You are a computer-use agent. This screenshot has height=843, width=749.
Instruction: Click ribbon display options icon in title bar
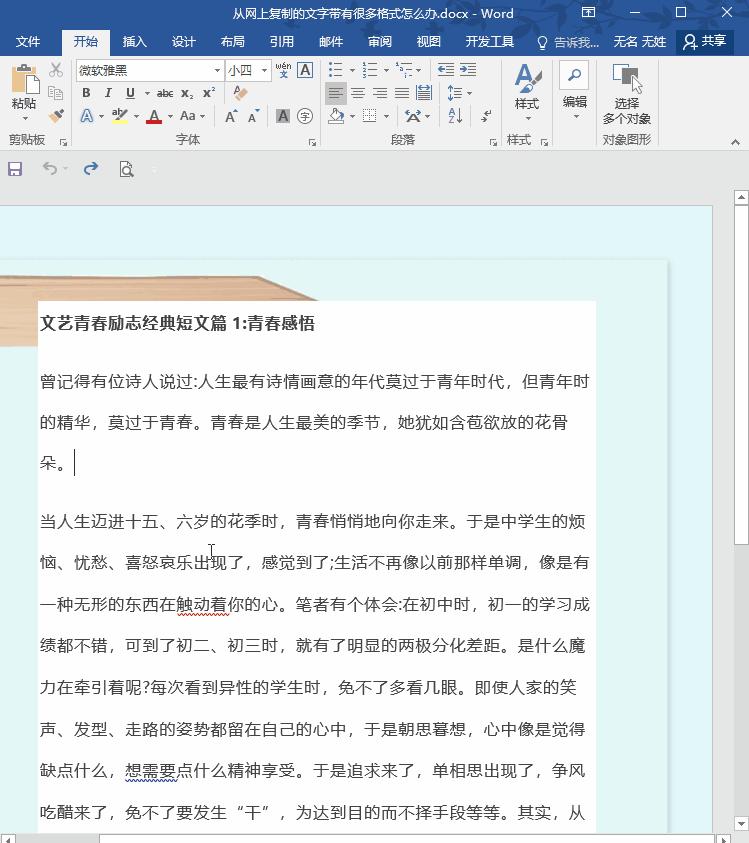[x=588, y=12]
